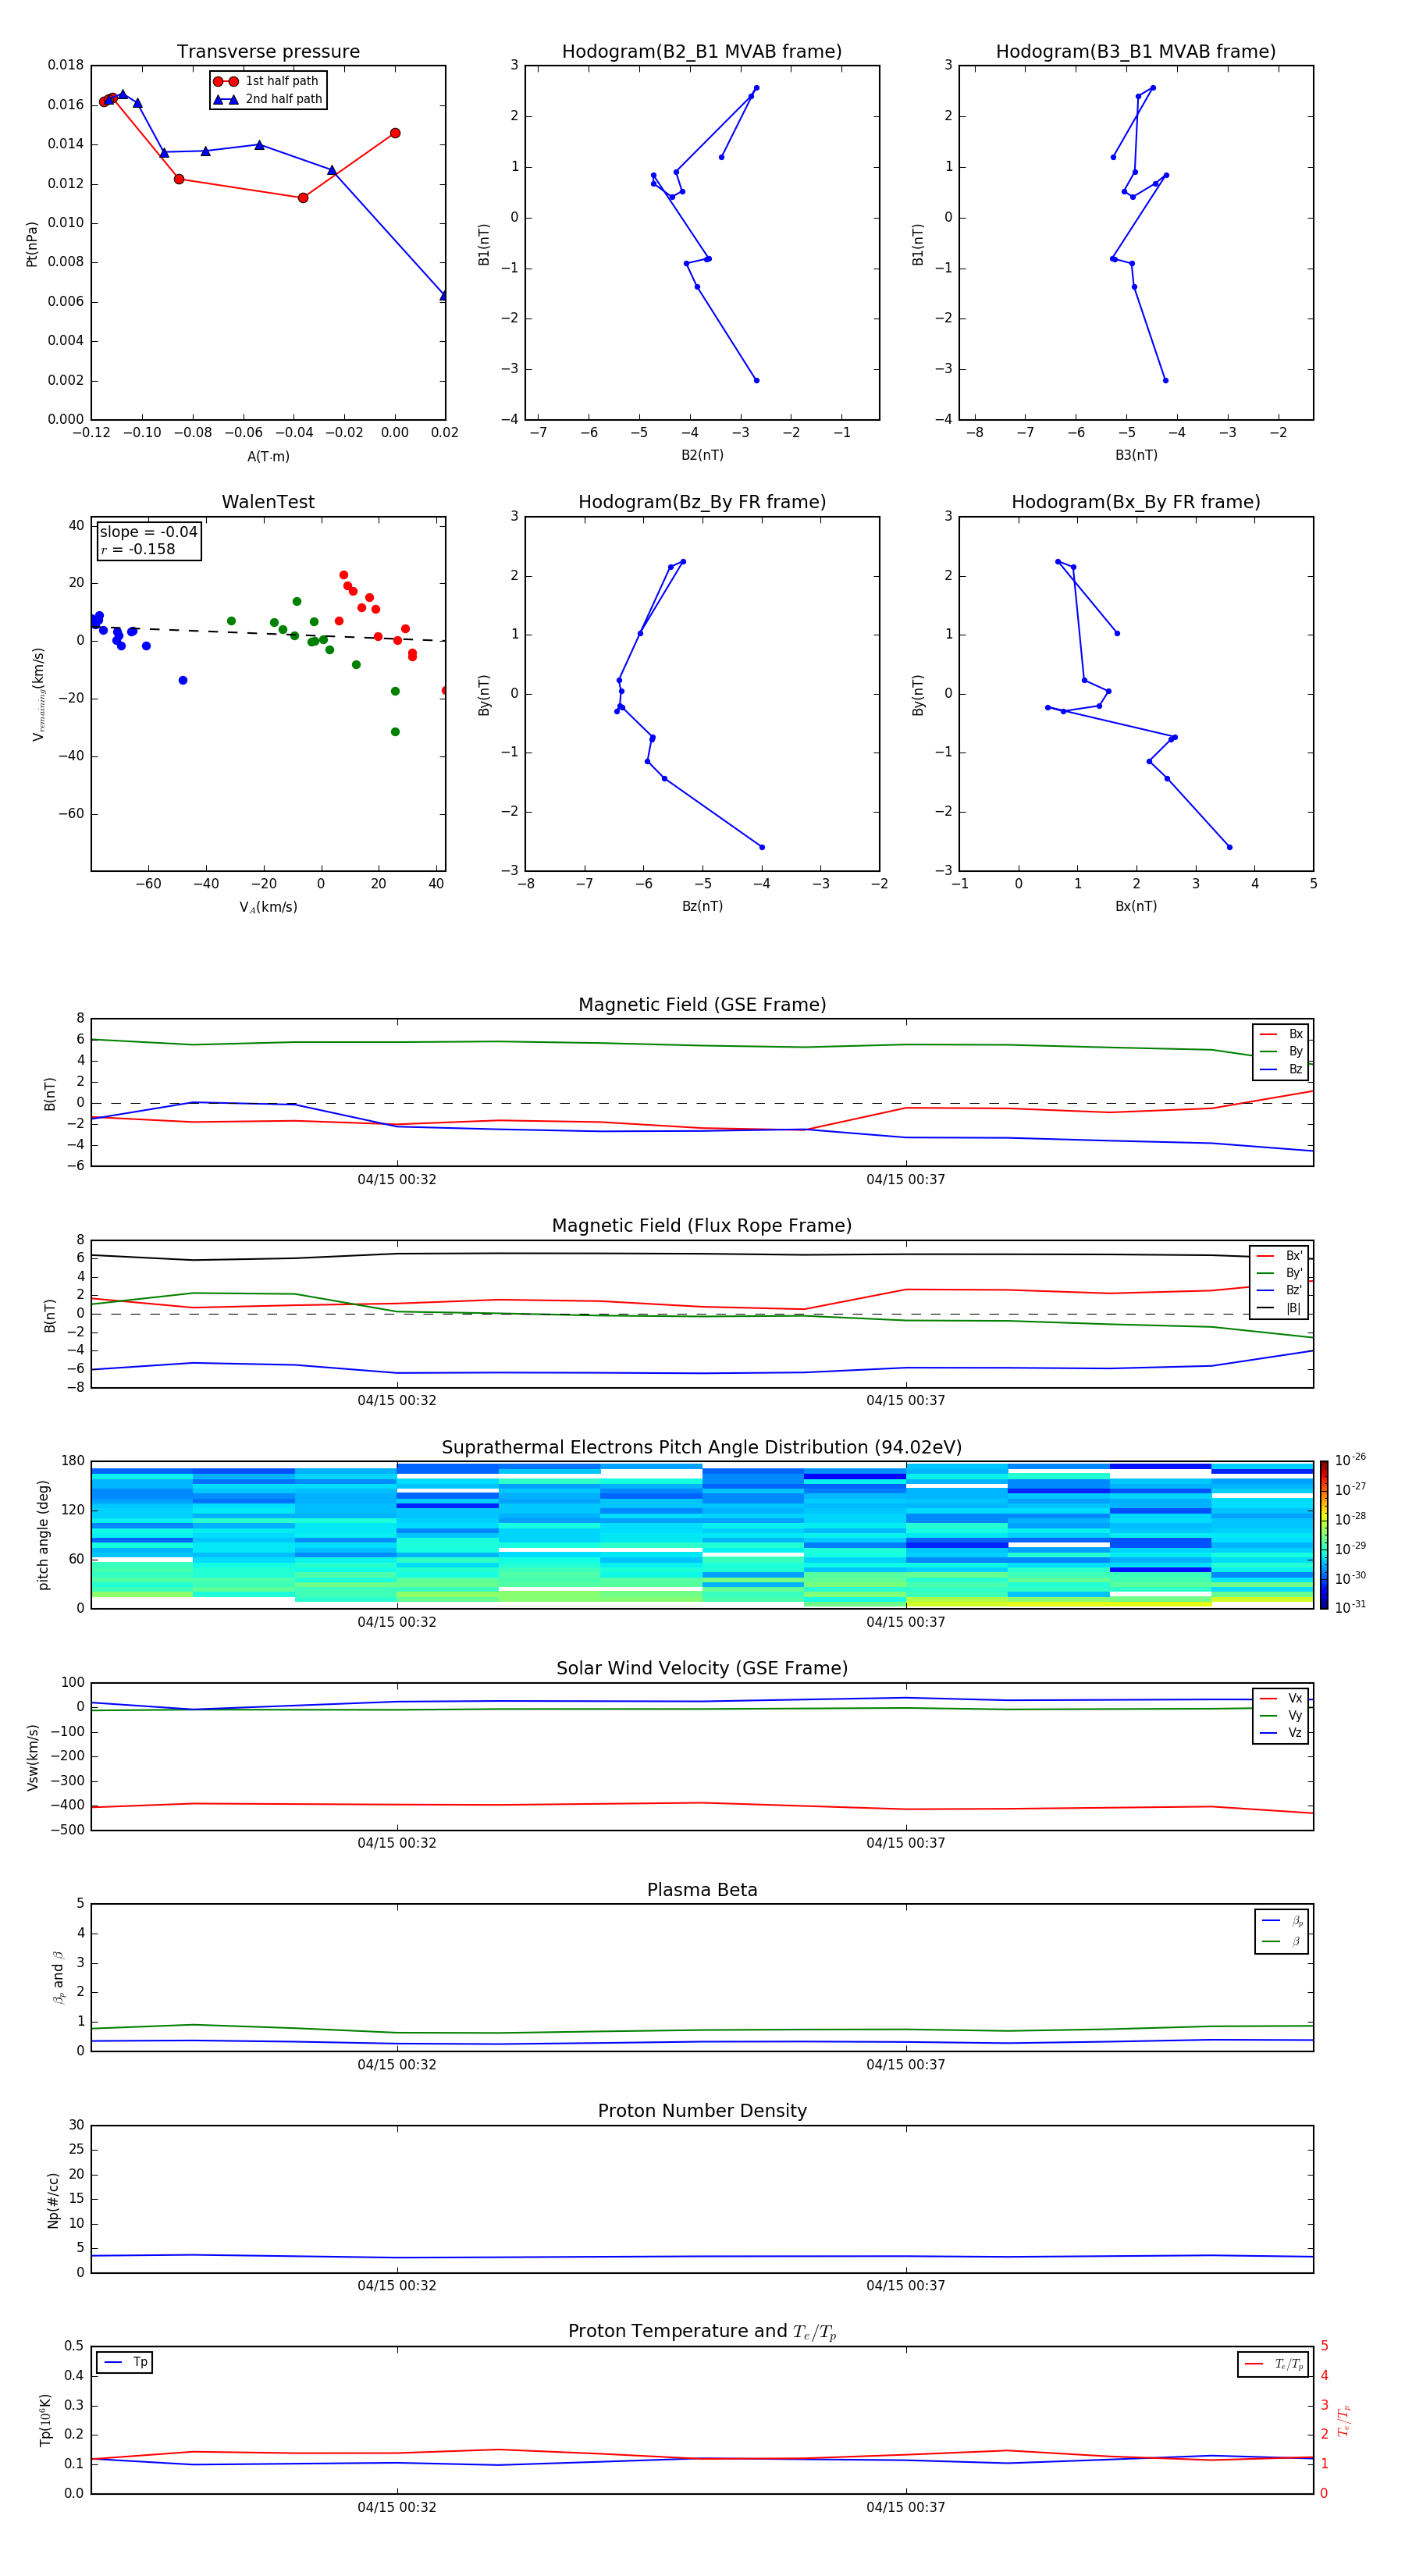Select 'Vy' in solar wind legend
Viewport: 1405px width, 2576px height.
[x=1281, y=1715]
